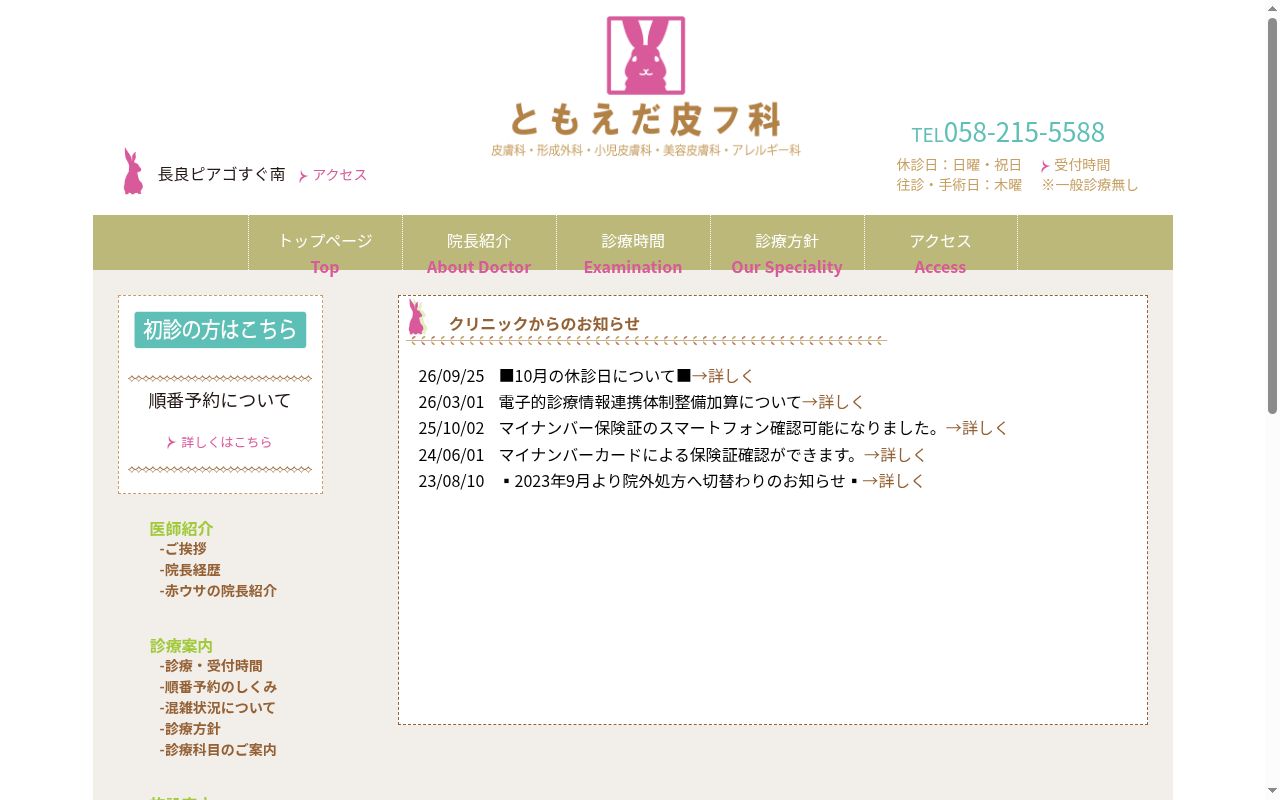Open 詳しくはこちら under 順番予約について

pyautogui.click(x=220, y=442)
